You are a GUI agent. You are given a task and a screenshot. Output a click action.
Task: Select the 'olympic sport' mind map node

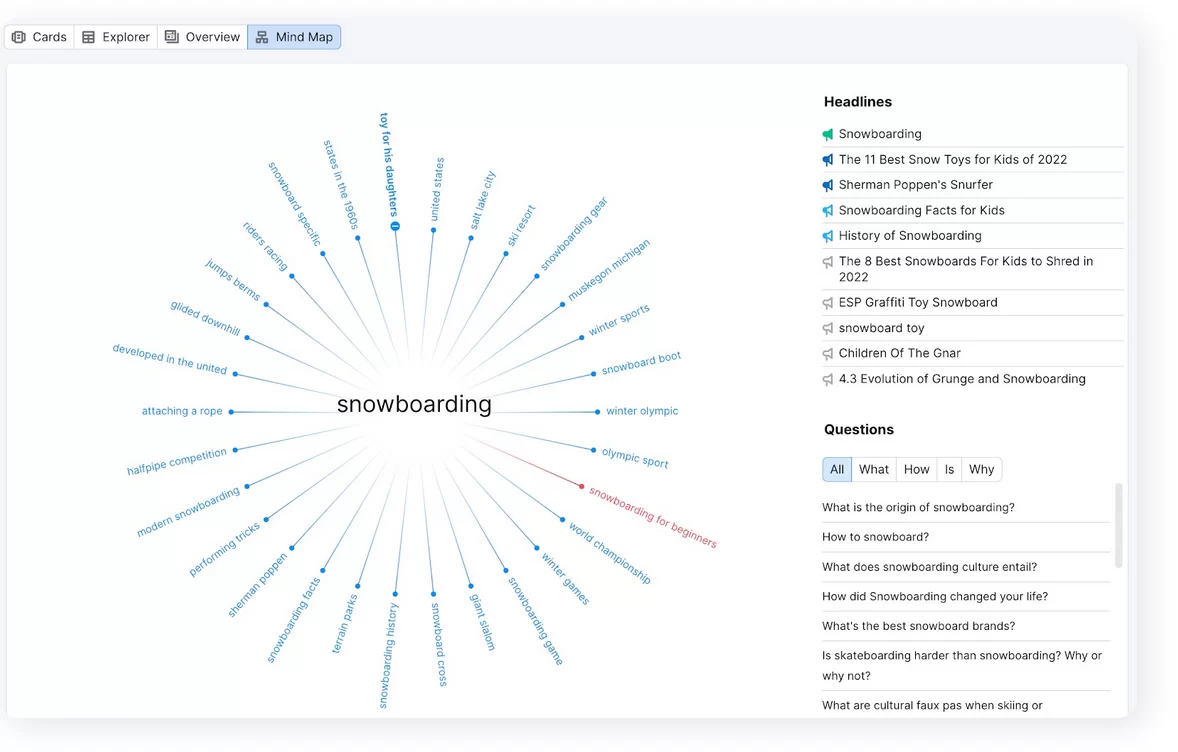pos(635,458)
